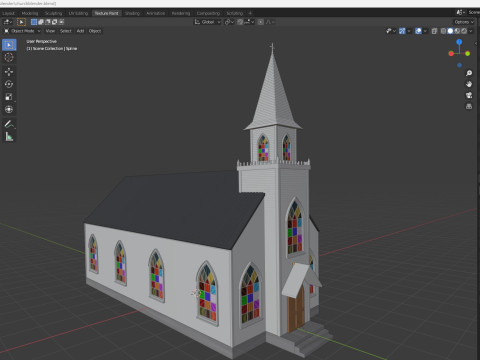
Task: Open the Options dropdown
Action: 464,22
